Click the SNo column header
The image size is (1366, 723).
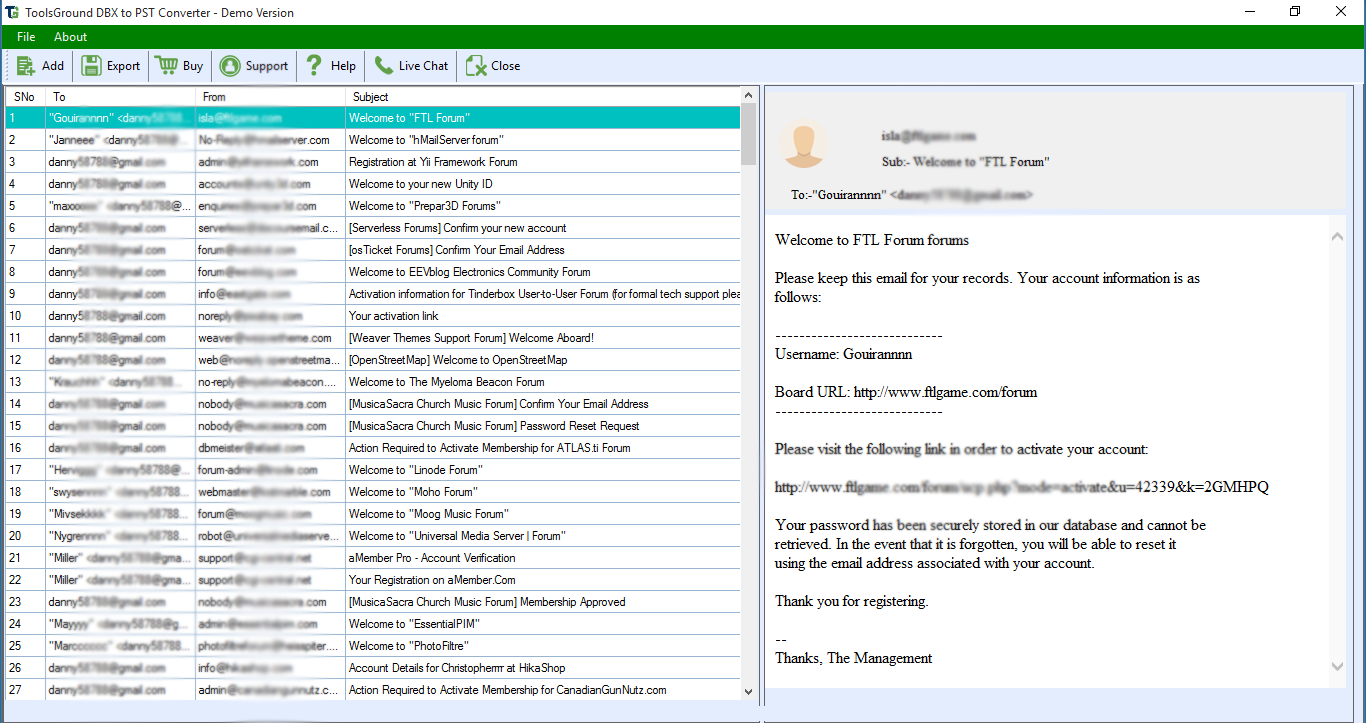tap(24, 97)
